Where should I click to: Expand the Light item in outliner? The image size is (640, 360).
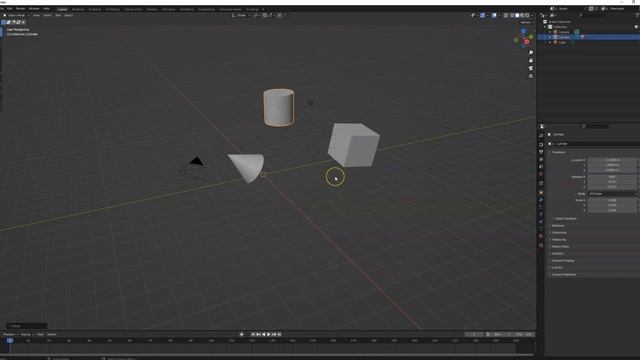click(x=550, y=42)
